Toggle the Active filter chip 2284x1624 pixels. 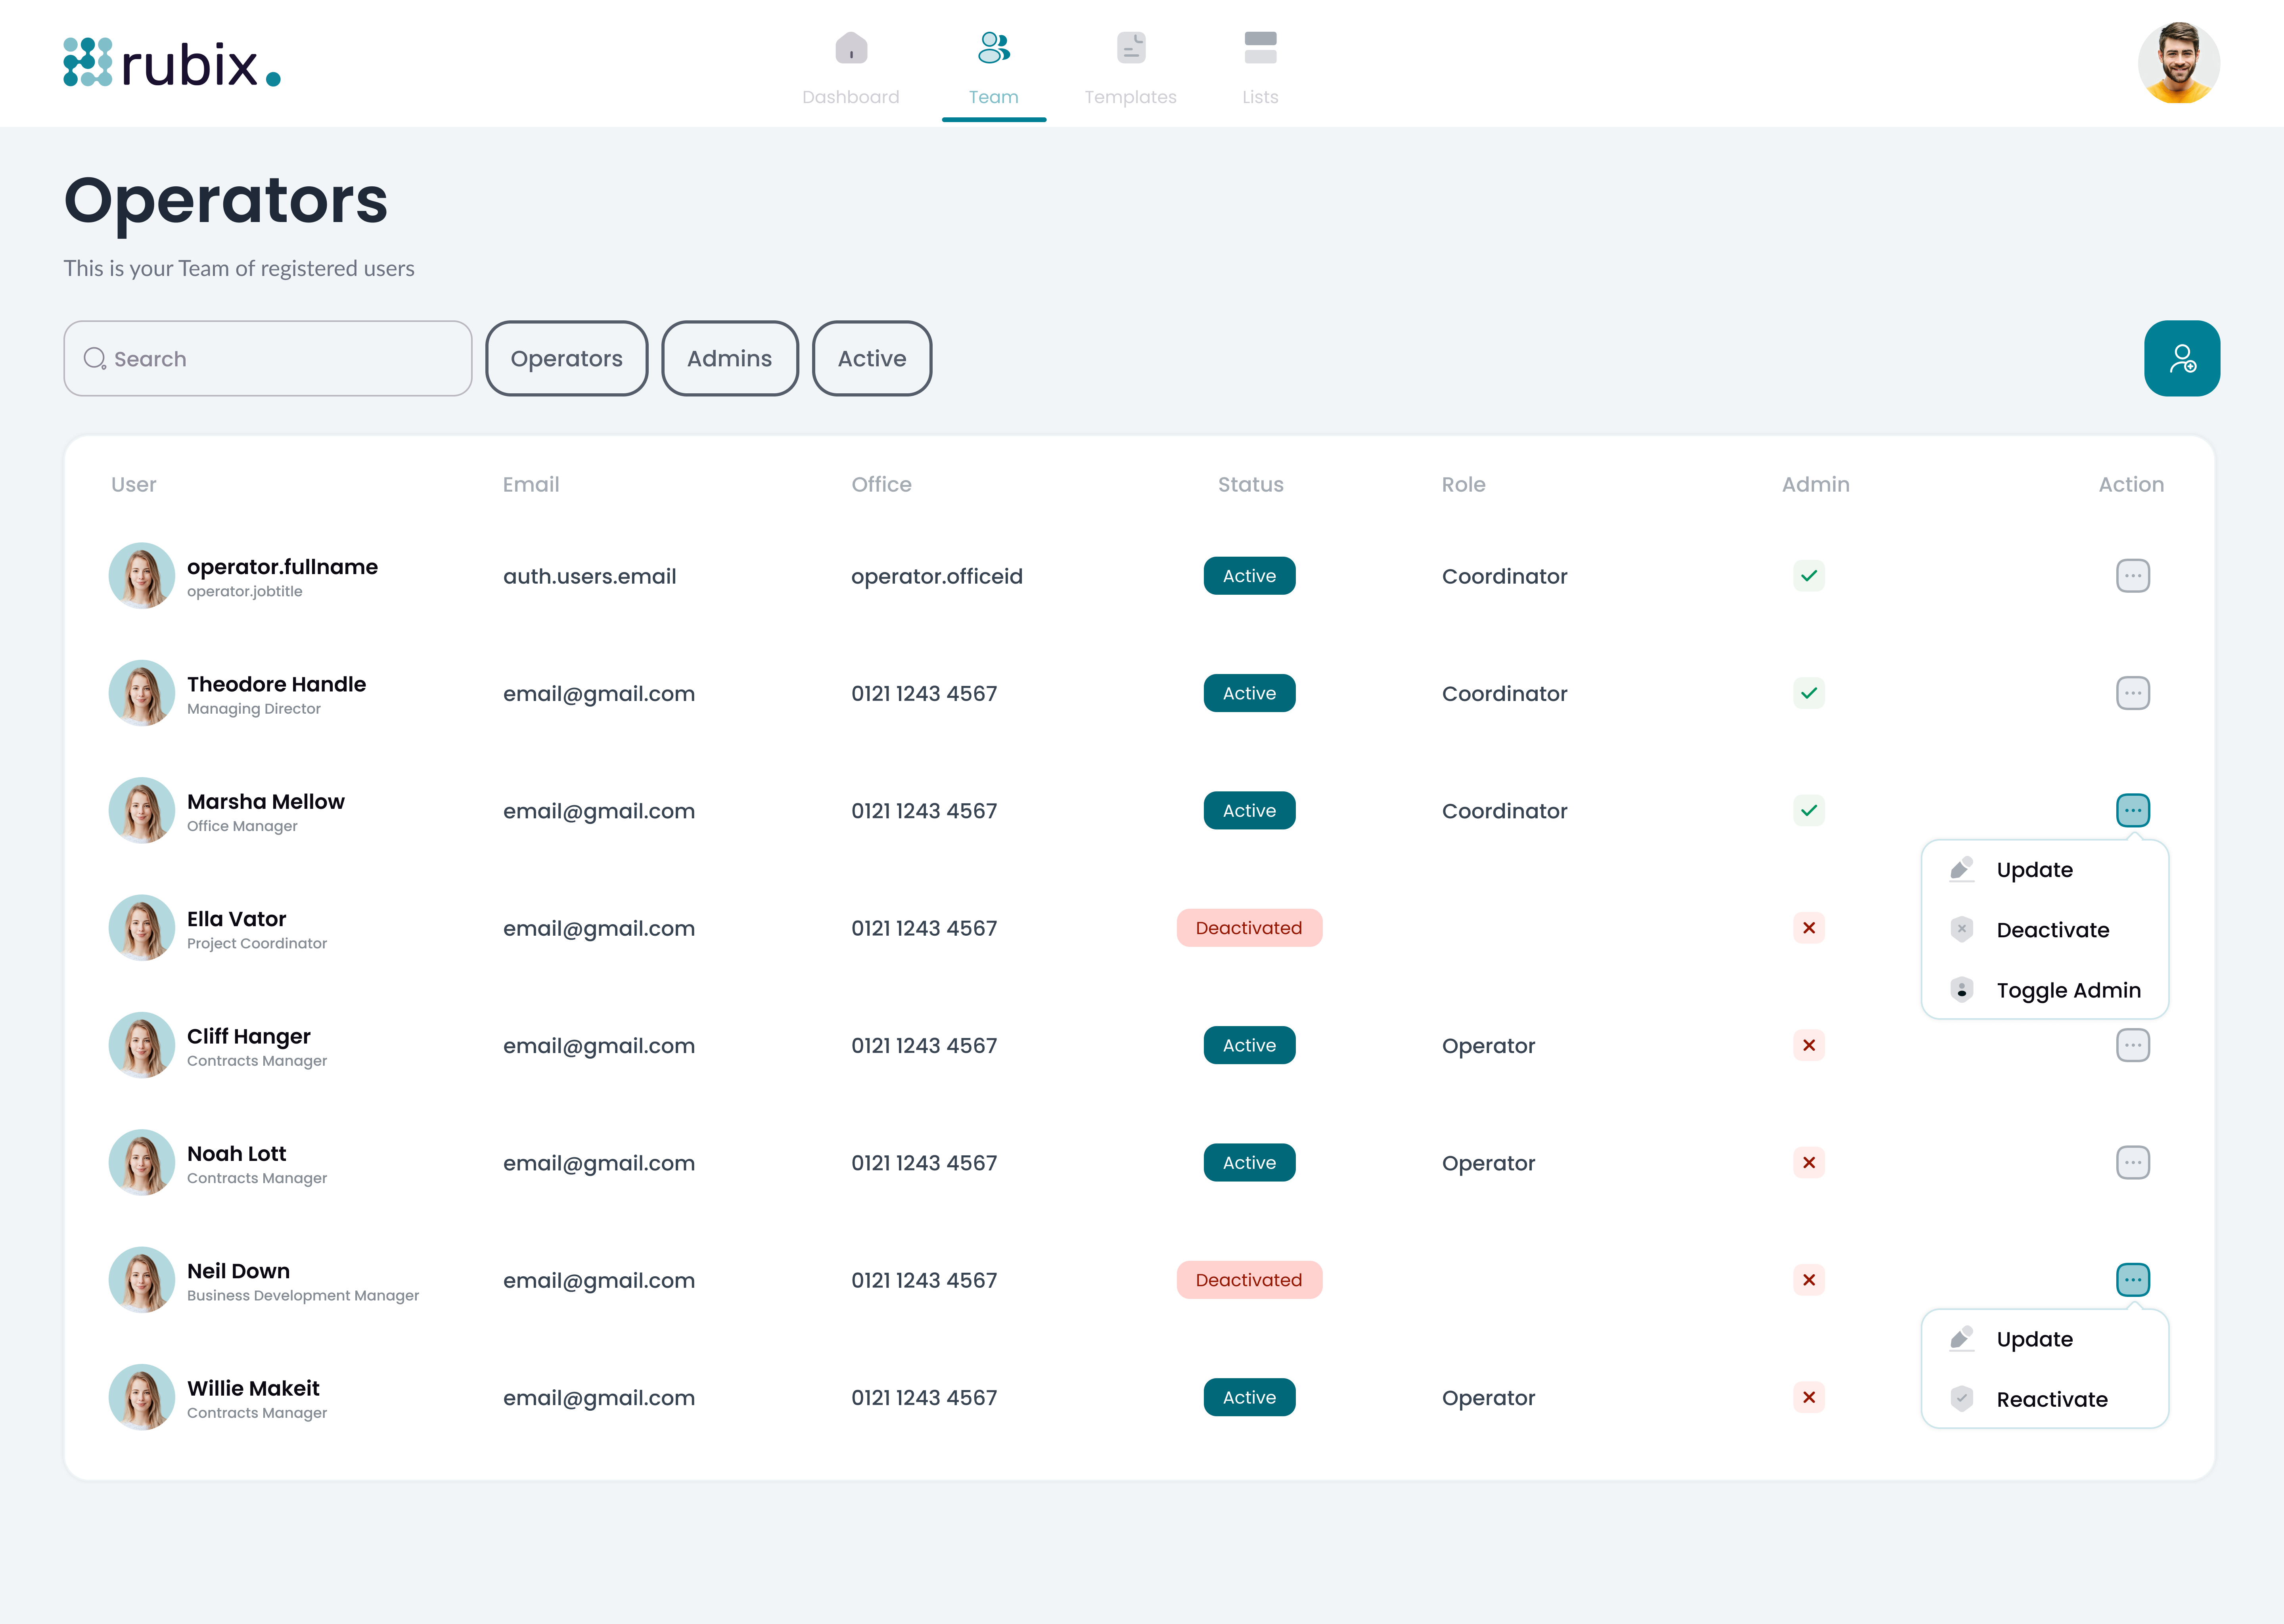(871, 358)
